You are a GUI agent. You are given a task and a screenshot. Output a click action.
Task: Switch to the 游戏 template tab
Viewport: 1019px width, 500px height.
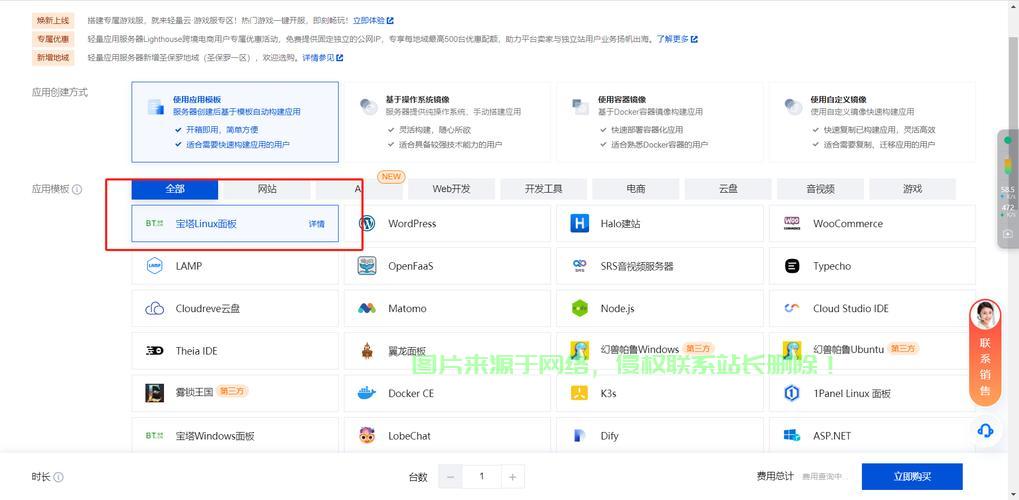(x=912, y=189)
